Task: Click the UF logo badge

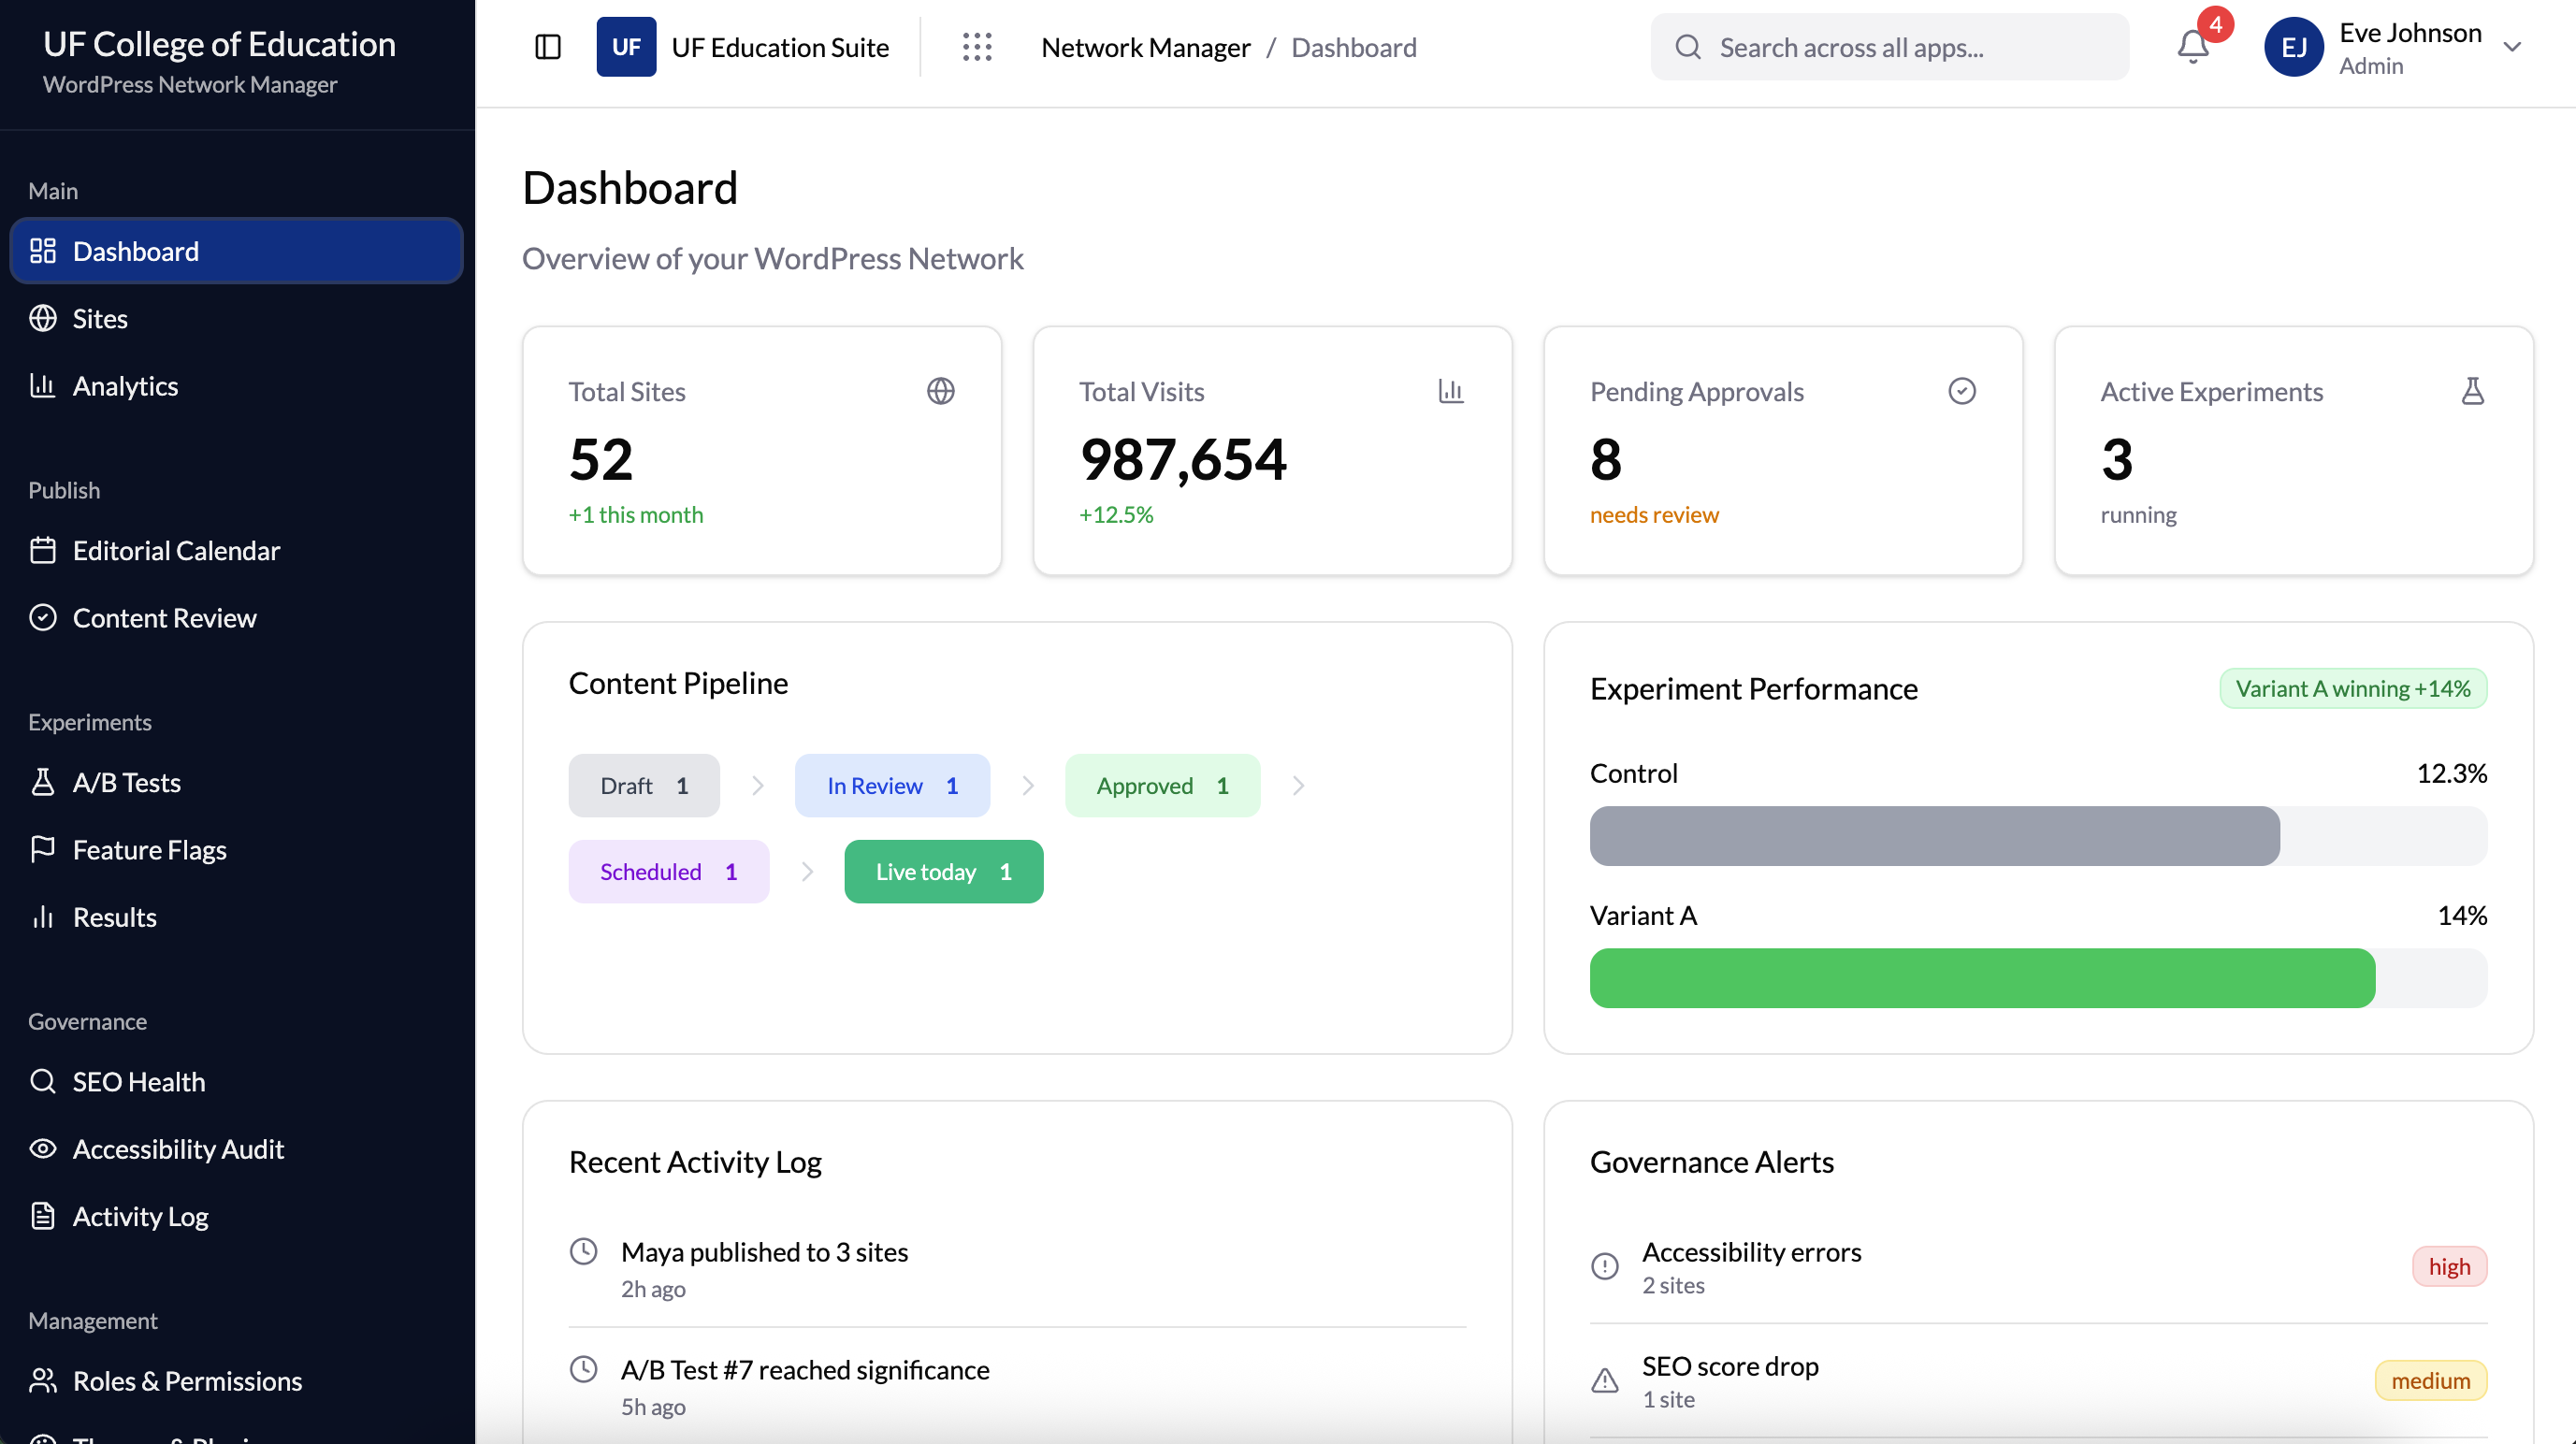Action: click(626, 47)
